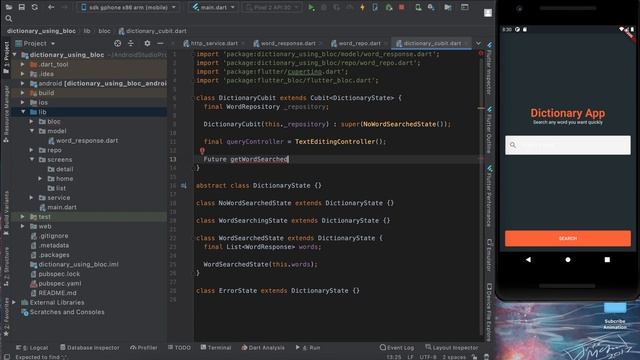
Task: Click the intention lightbulb in the editor gutter
Action: [202, 151]
